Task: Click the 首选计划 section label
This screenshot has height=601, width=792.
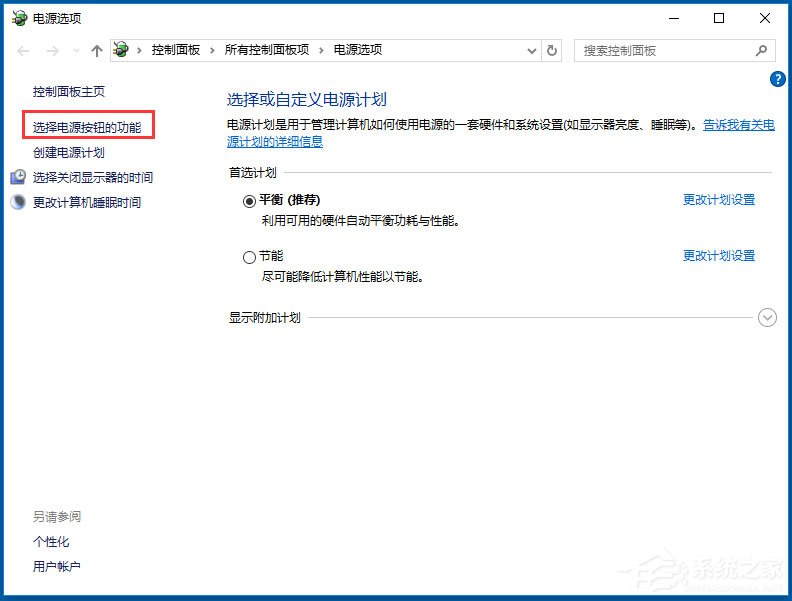Action: [x=253, y=173]
